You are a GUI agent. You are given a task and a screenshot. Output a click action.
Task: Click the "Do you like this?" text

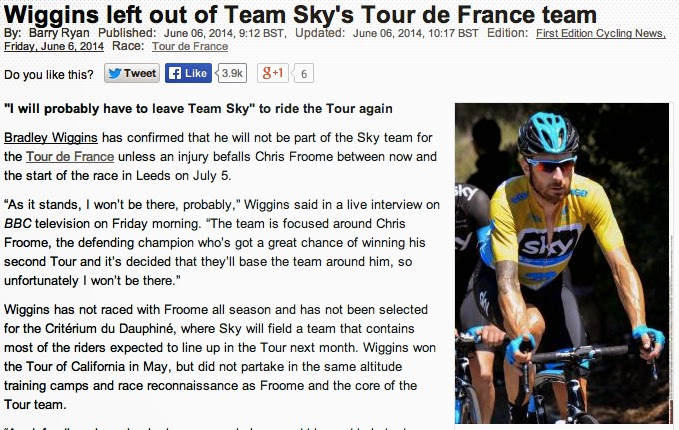(49, 74)
